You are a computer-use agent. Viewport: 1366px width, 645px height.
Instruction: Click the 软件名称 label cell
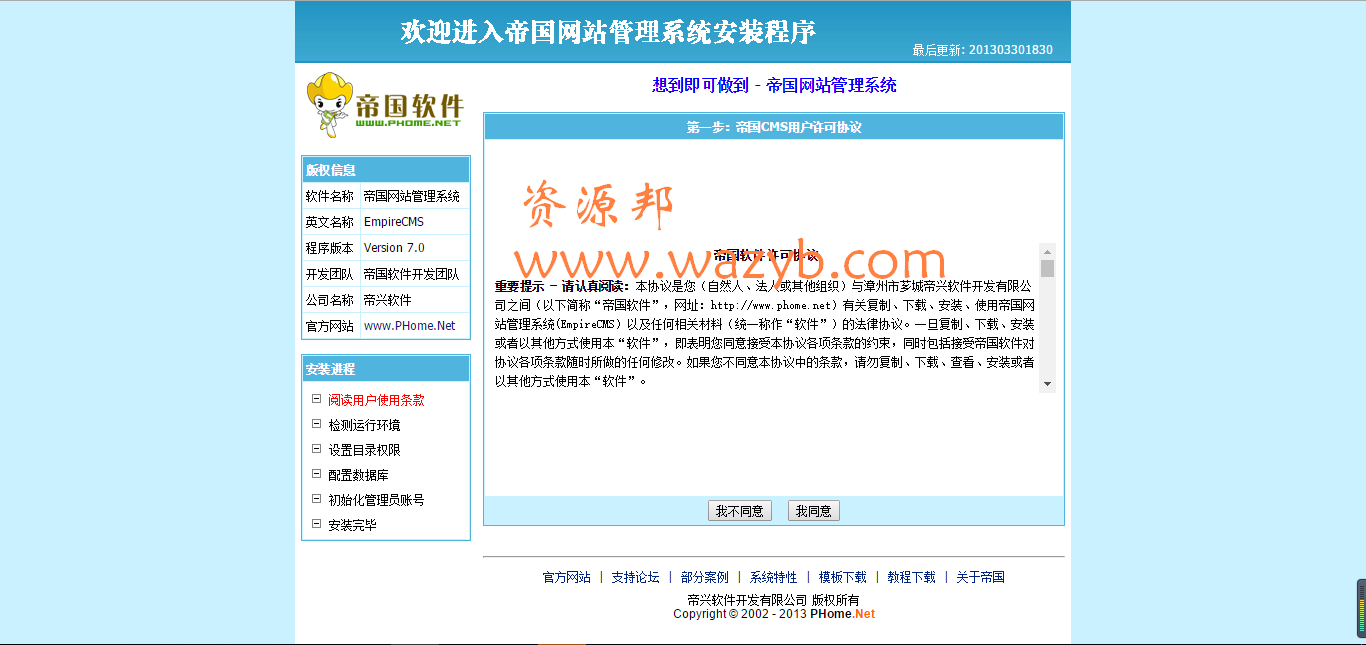(330, 196)
